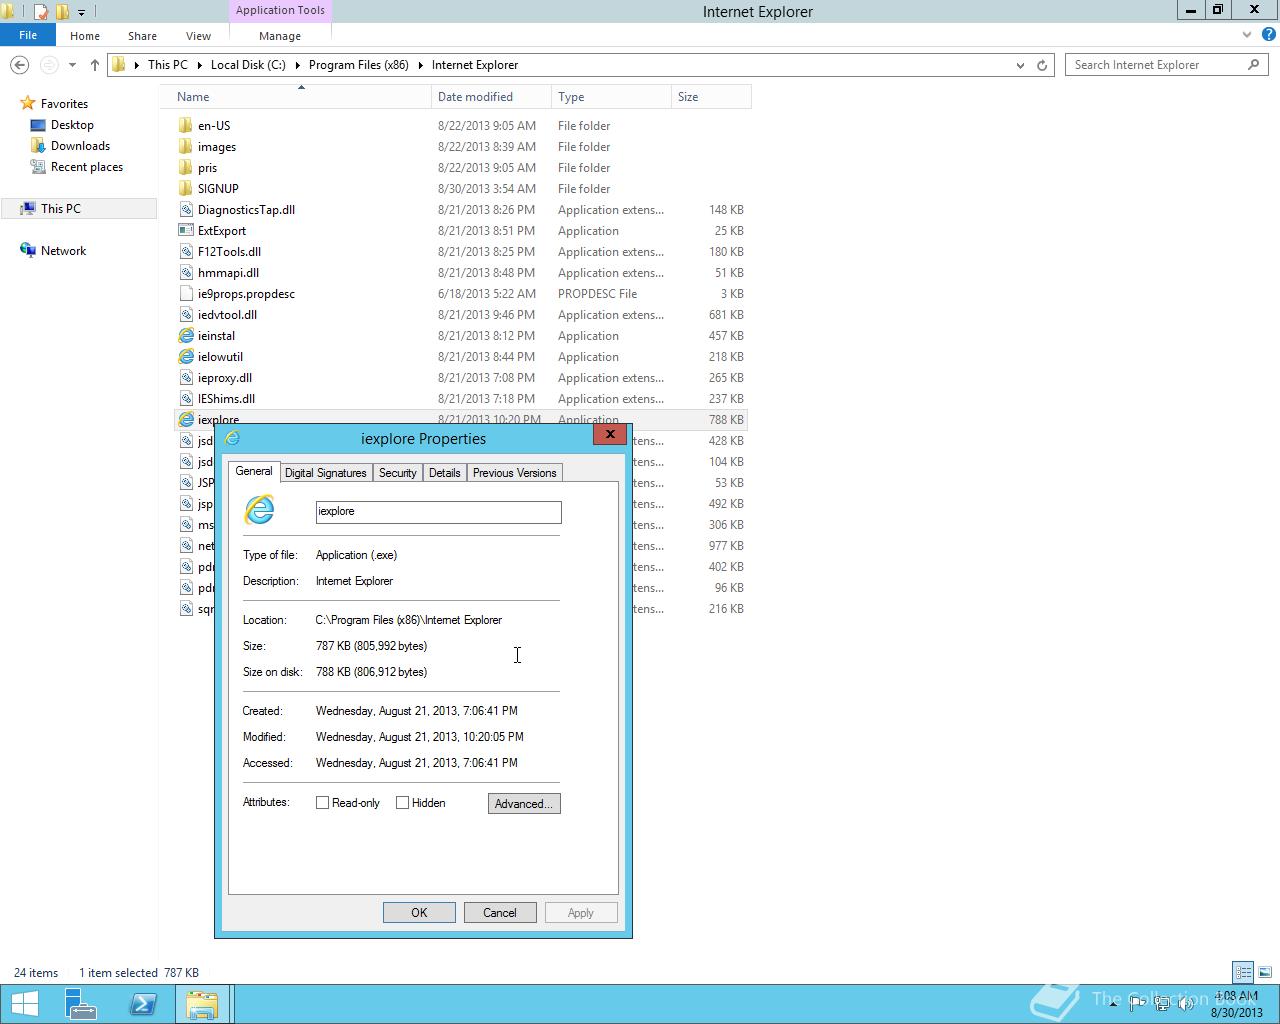Switch to Details view layout icon
The height and width of the screenshot is (1024, 1280).
(1243, 972)
